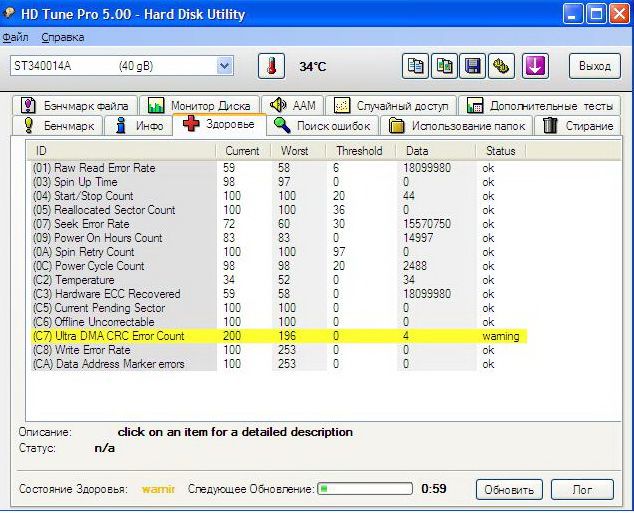
Task: Select the Seek Error Rate row
Action: (x=279, y=224)
